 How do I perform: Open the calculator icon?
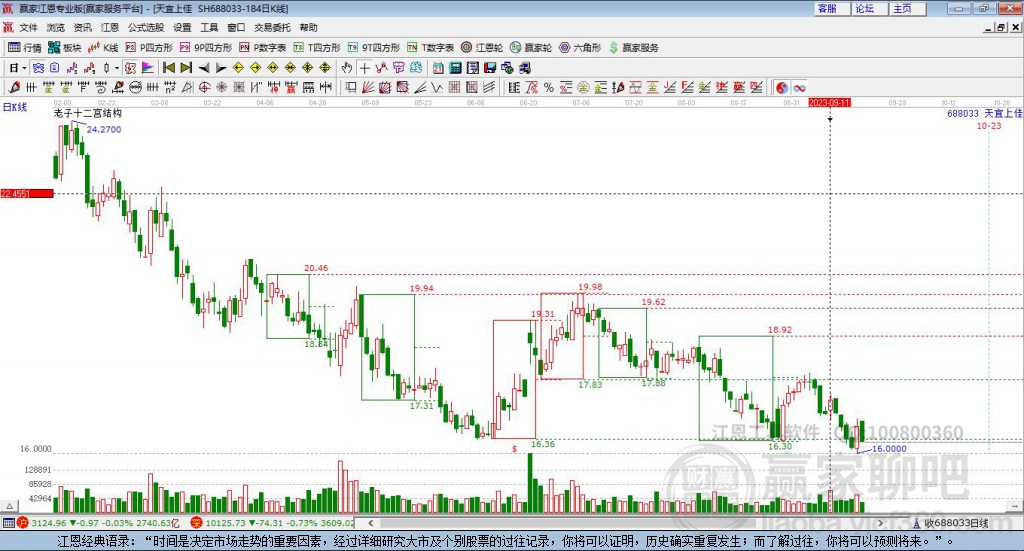(455, 68)
